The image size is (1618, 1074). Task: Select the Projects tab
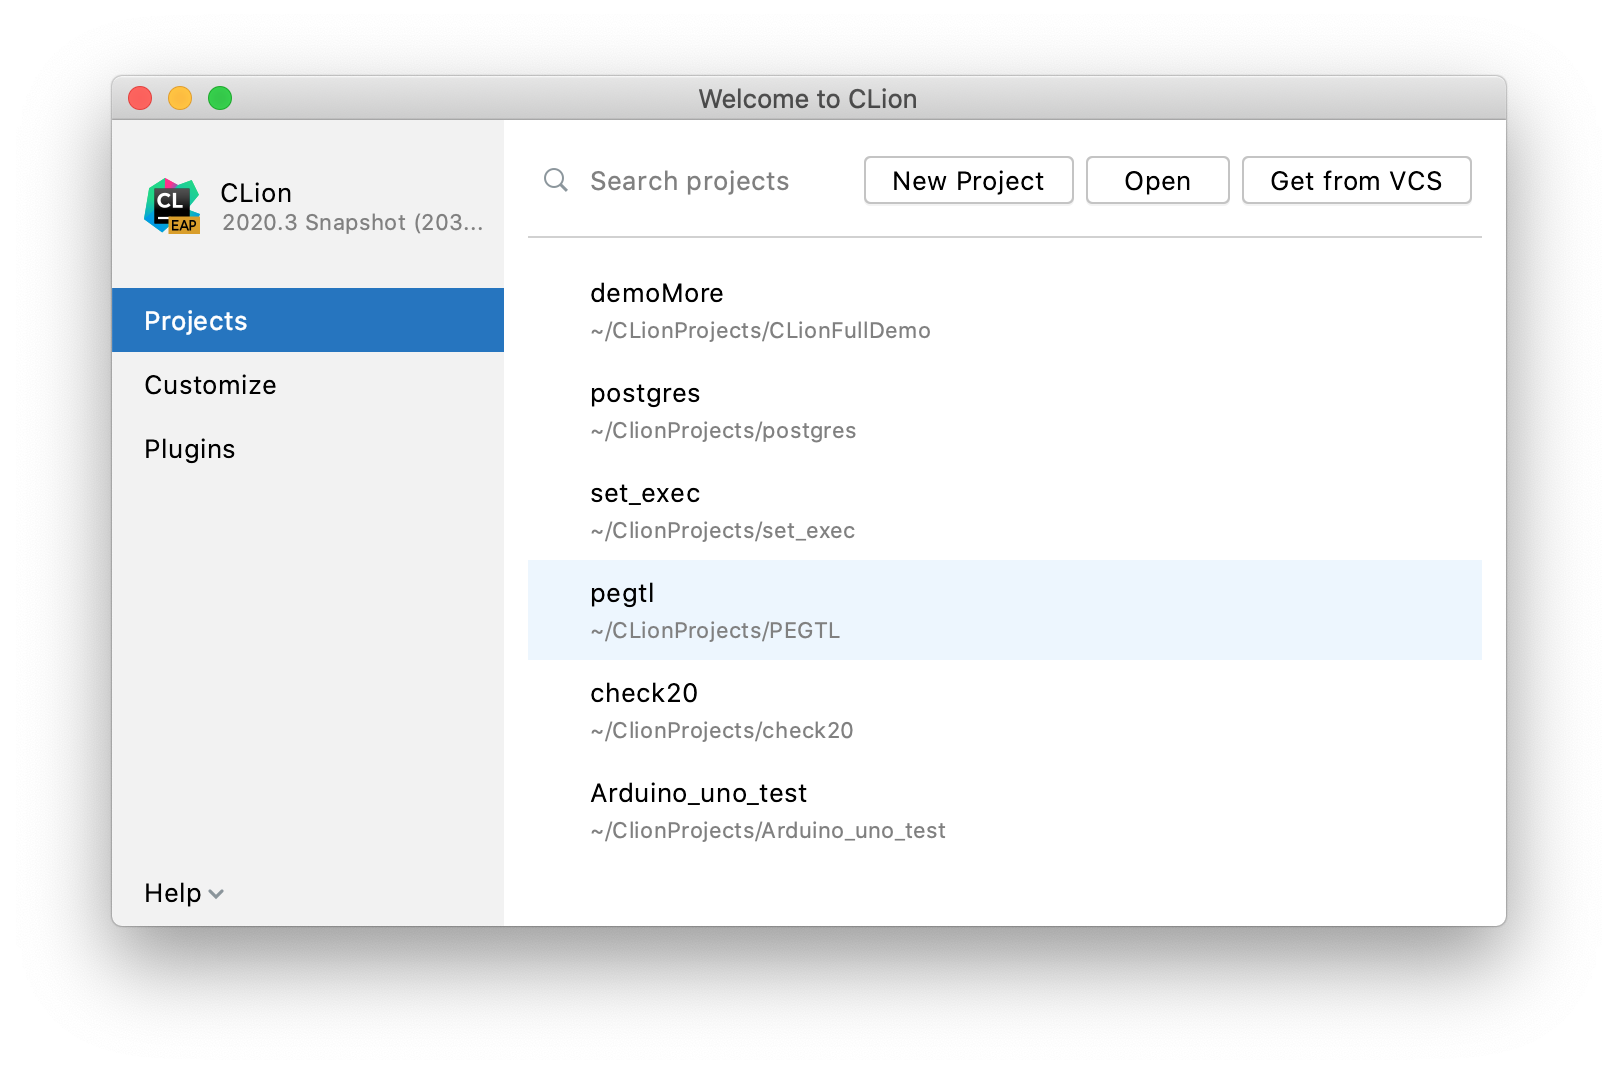pos(308,320)
